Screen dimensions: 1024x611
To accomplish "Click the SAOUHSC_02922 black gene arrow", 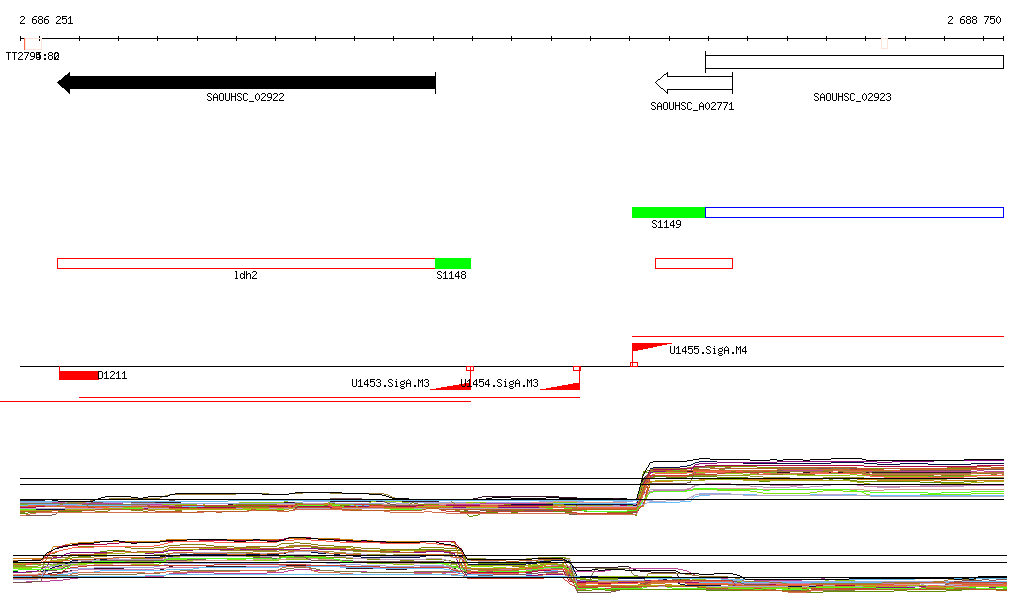I will [x=246, y=83].
